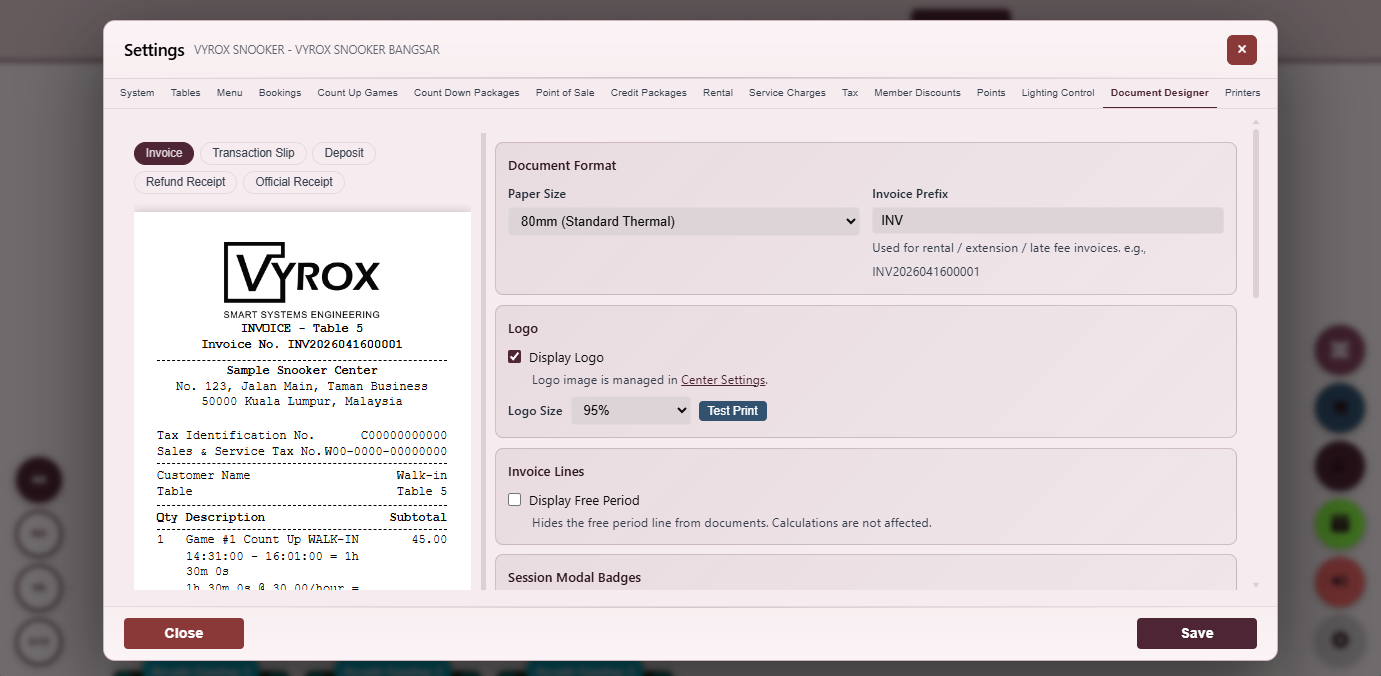
Task: Follow the Center Settings link
Action: pyautogui.click(x=723, y=380)
